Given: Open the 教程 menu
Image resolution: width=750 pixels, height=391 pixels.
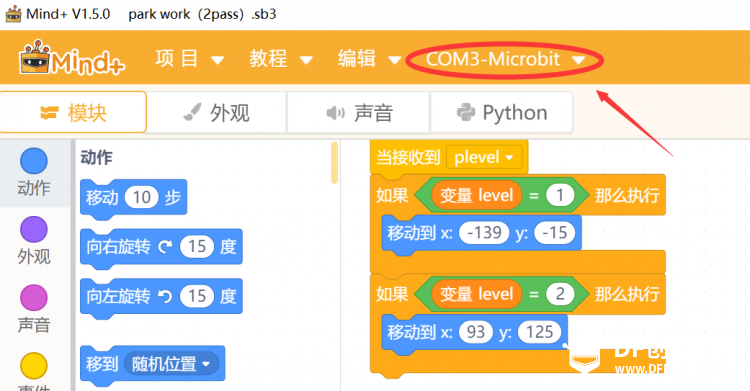Looking at the screenshot, I should point(281,59).
